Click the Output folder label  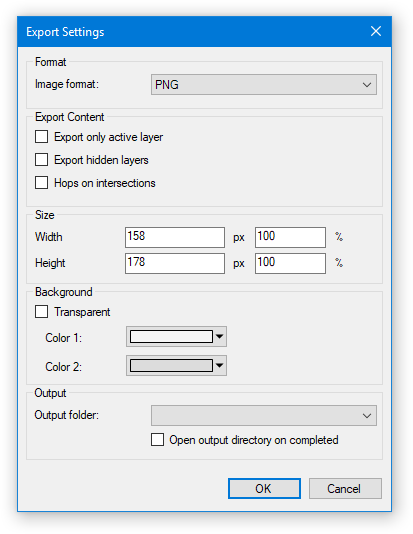coord(66,415)
